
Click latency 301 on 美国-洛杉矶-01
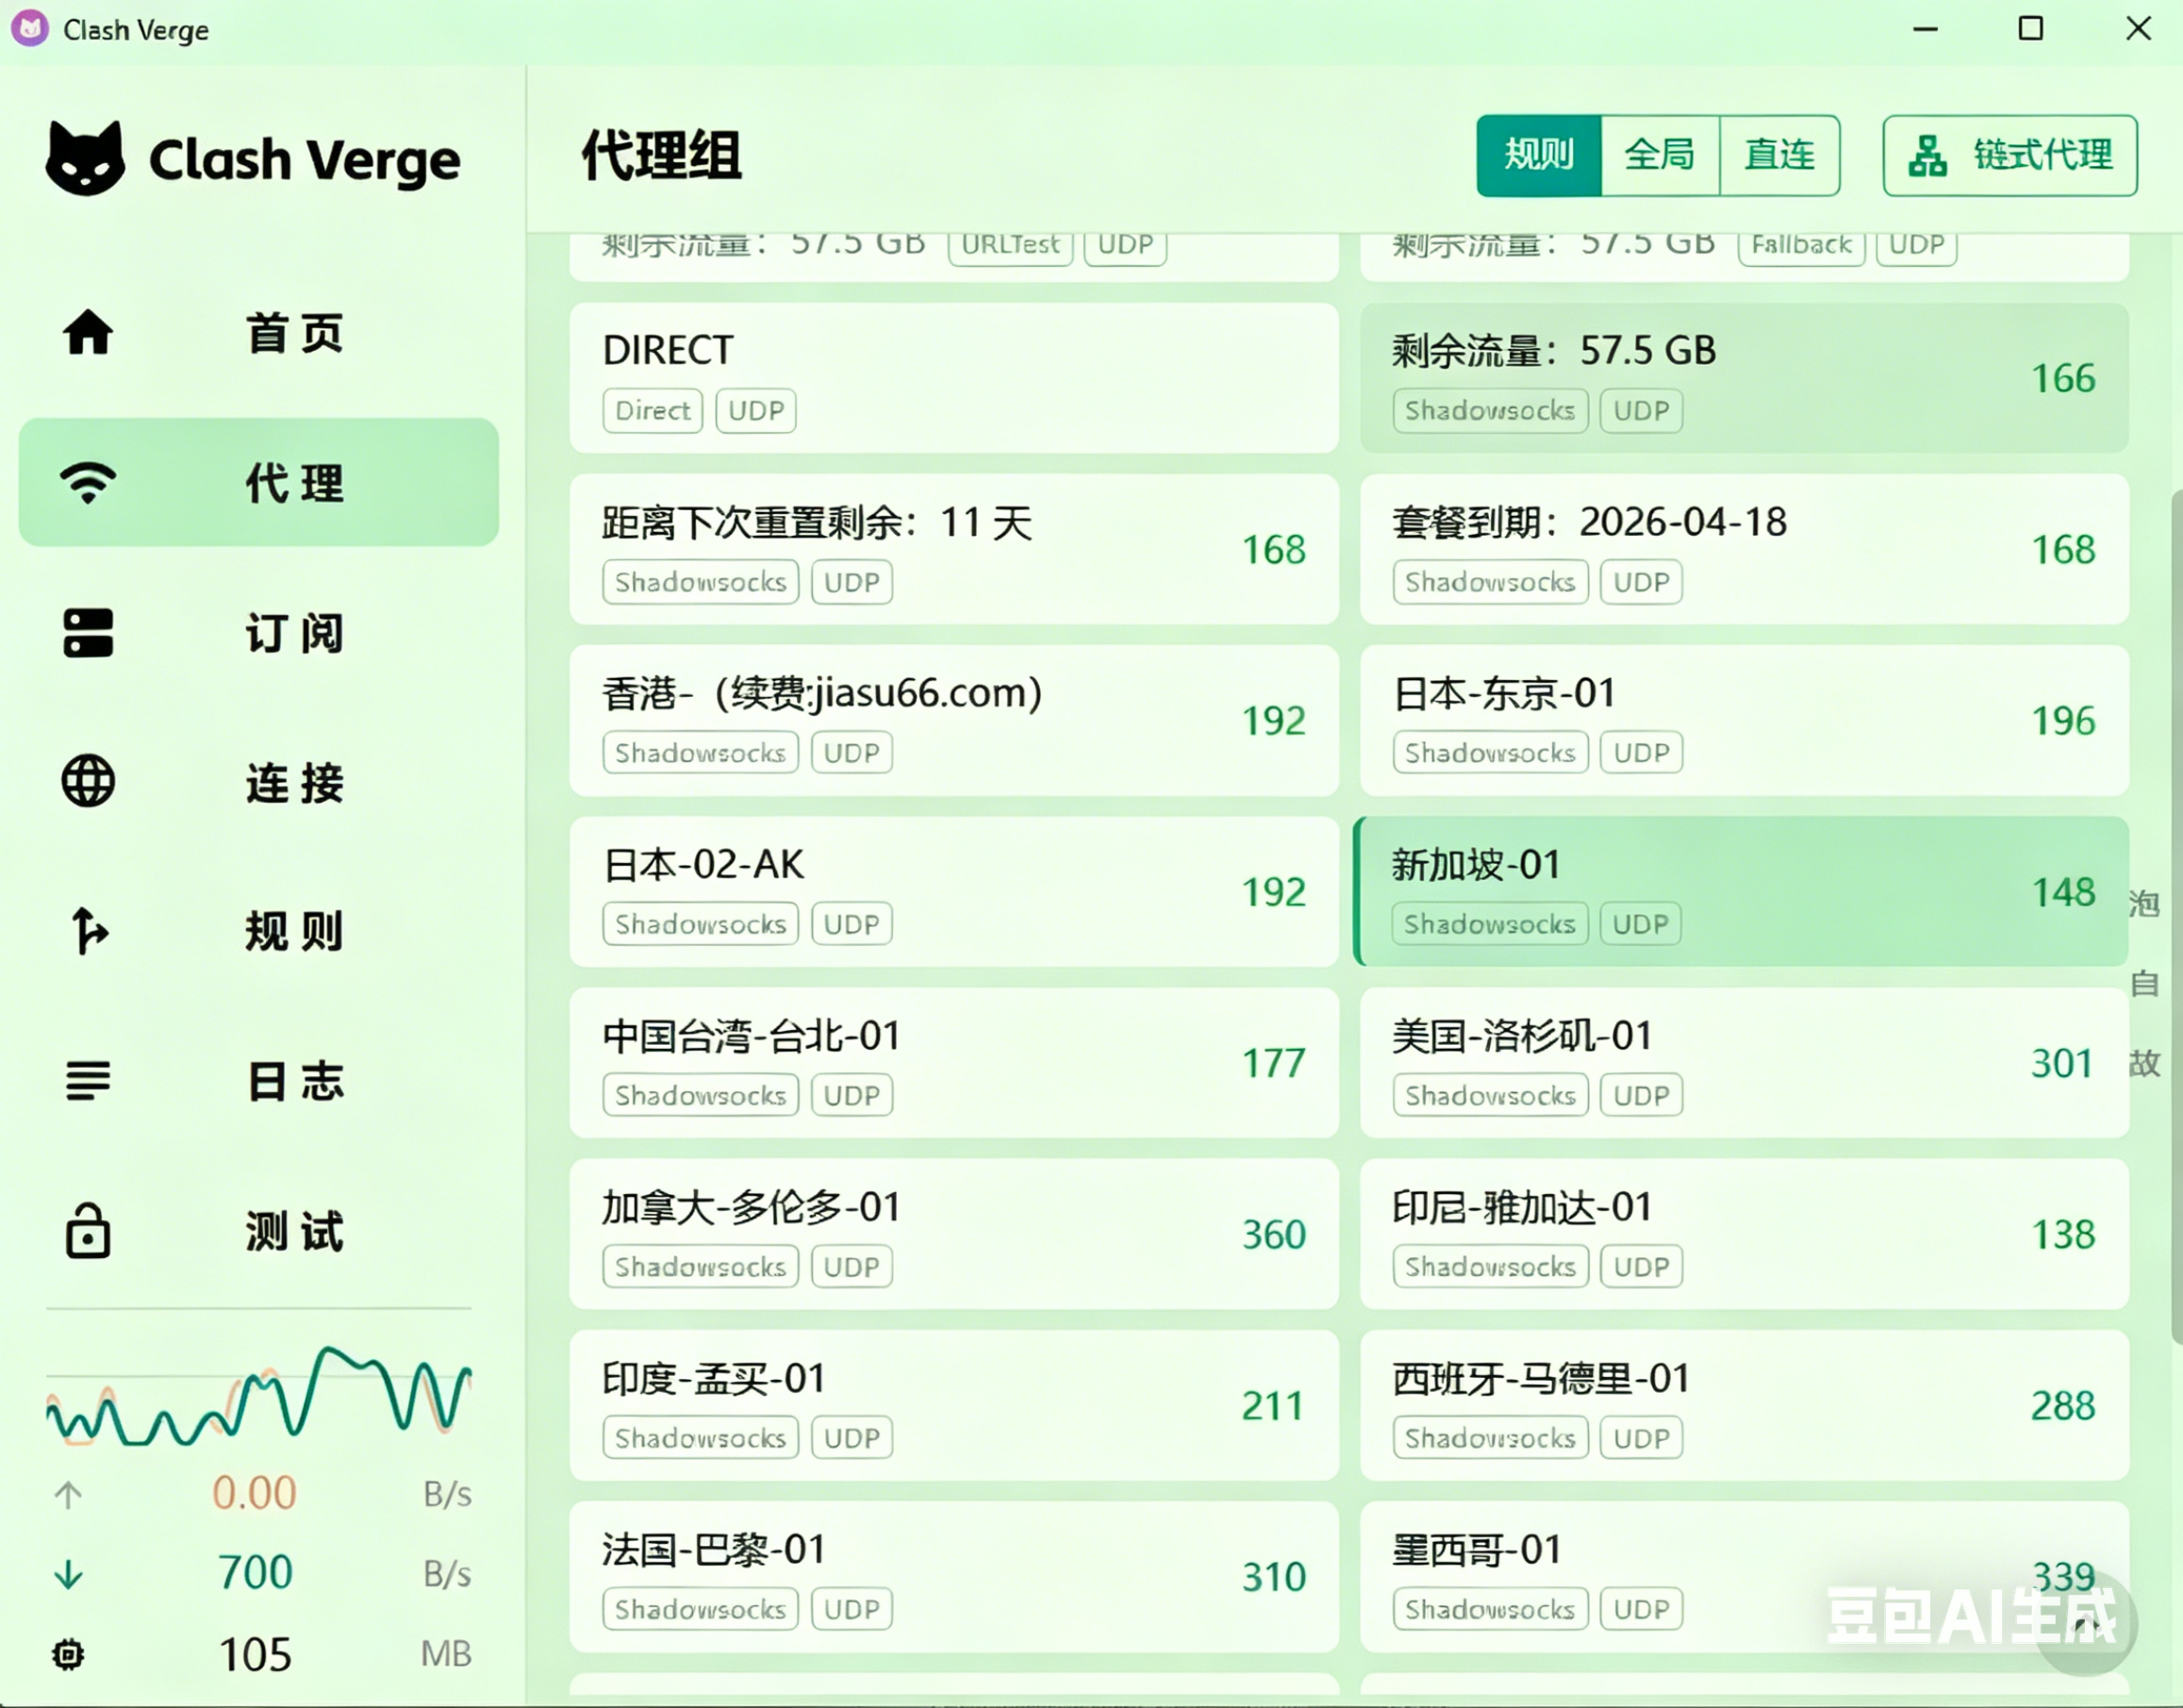(2062, 1063)
